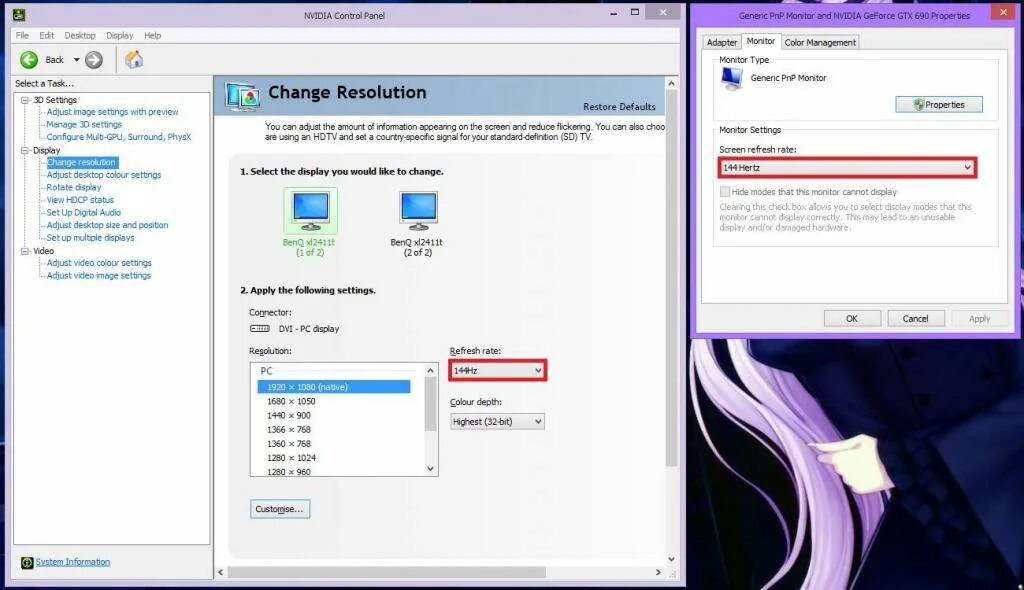Open the System Information link

point(72,562)
